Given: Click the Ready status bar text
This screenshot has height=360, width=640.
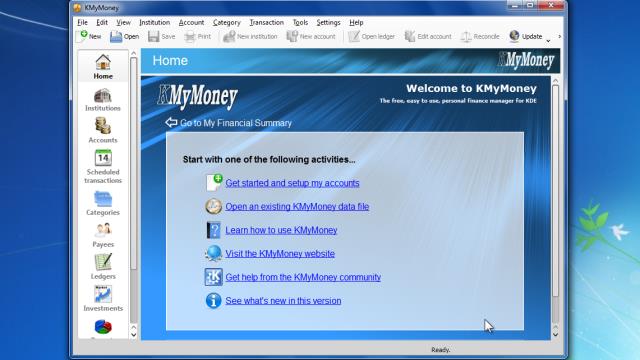Looking at the screenshot, I should tap(440, 350).
